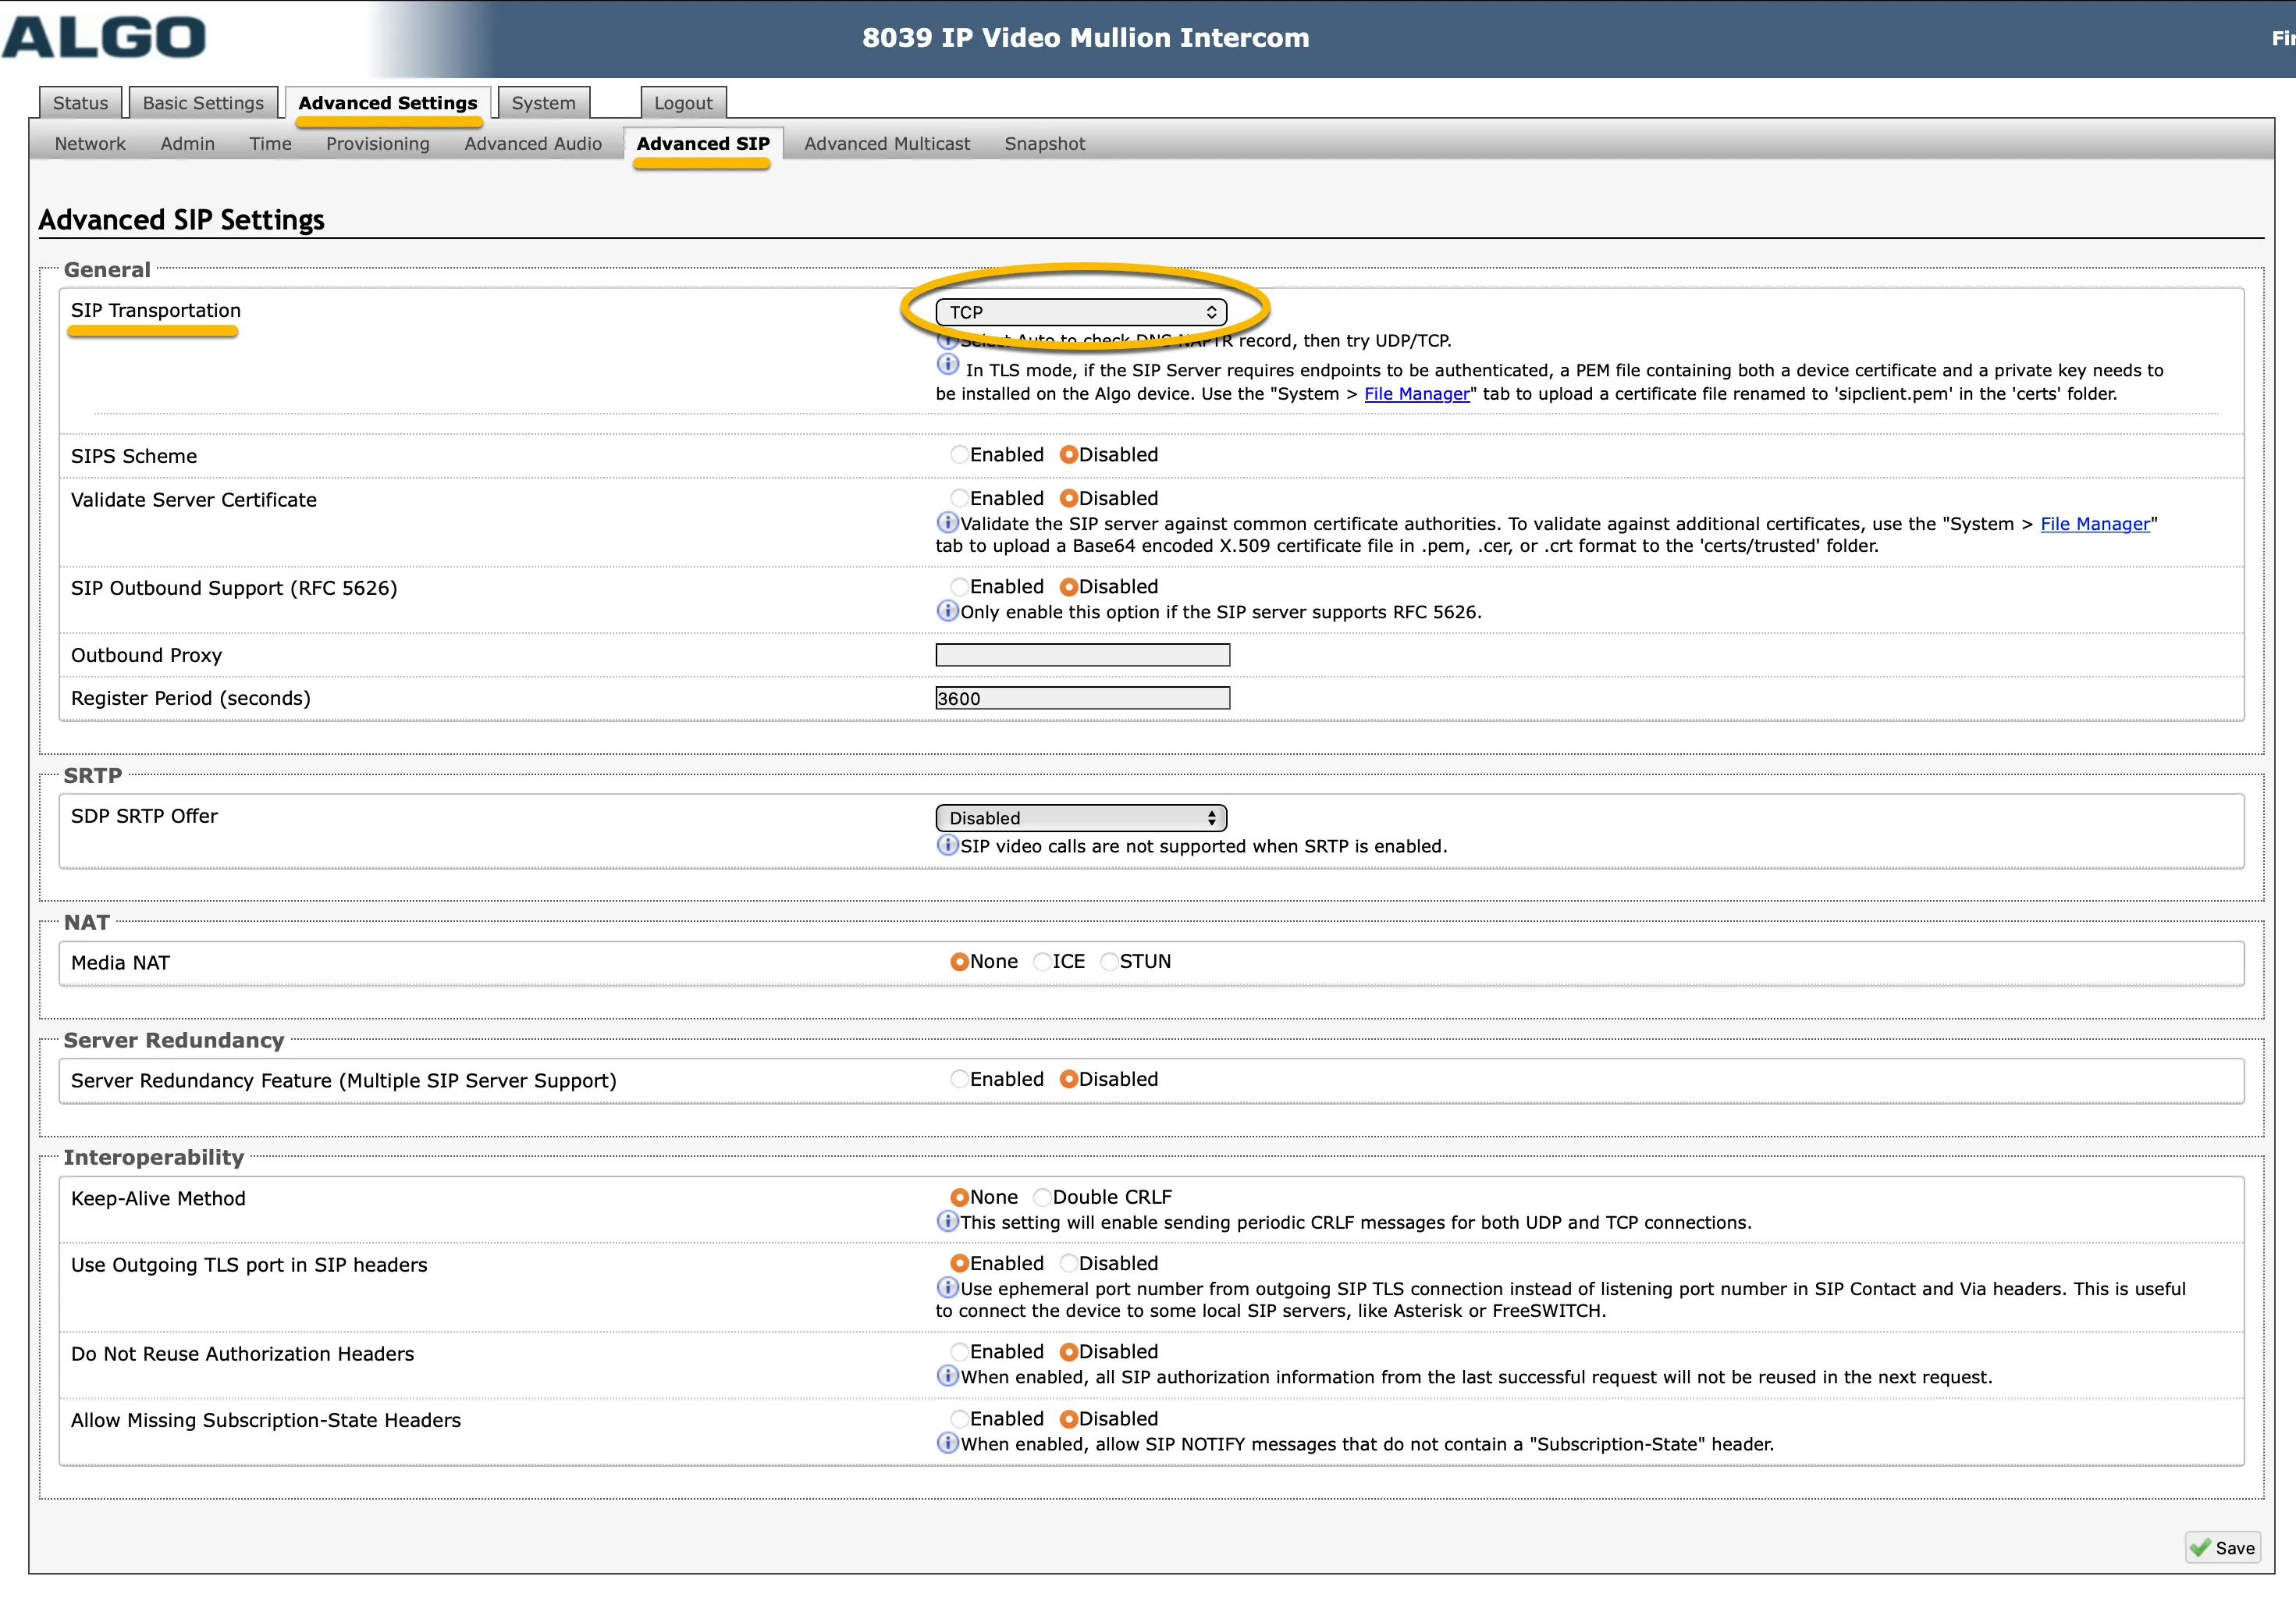Open Advanced Multicast sub-tab
This screenshot has height=1605, width=2296.
click(887, 144)
